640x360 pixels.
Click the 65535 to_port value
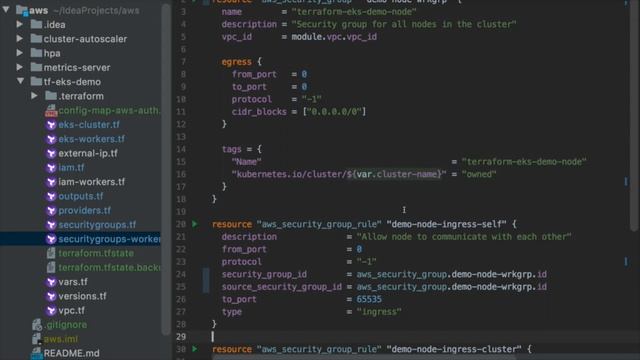tap(369, 299)
